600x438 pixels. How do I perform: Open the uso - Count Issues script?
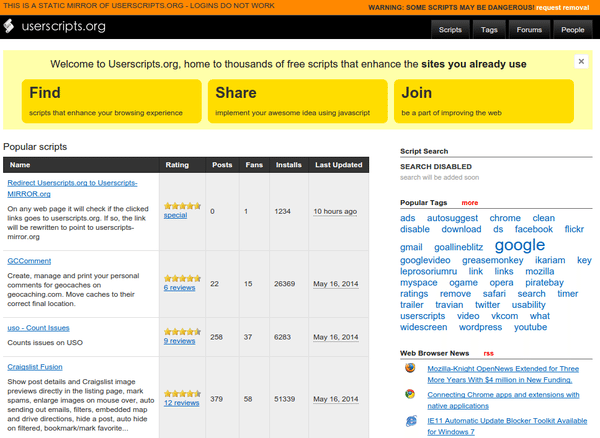click(x=38, y=328)
